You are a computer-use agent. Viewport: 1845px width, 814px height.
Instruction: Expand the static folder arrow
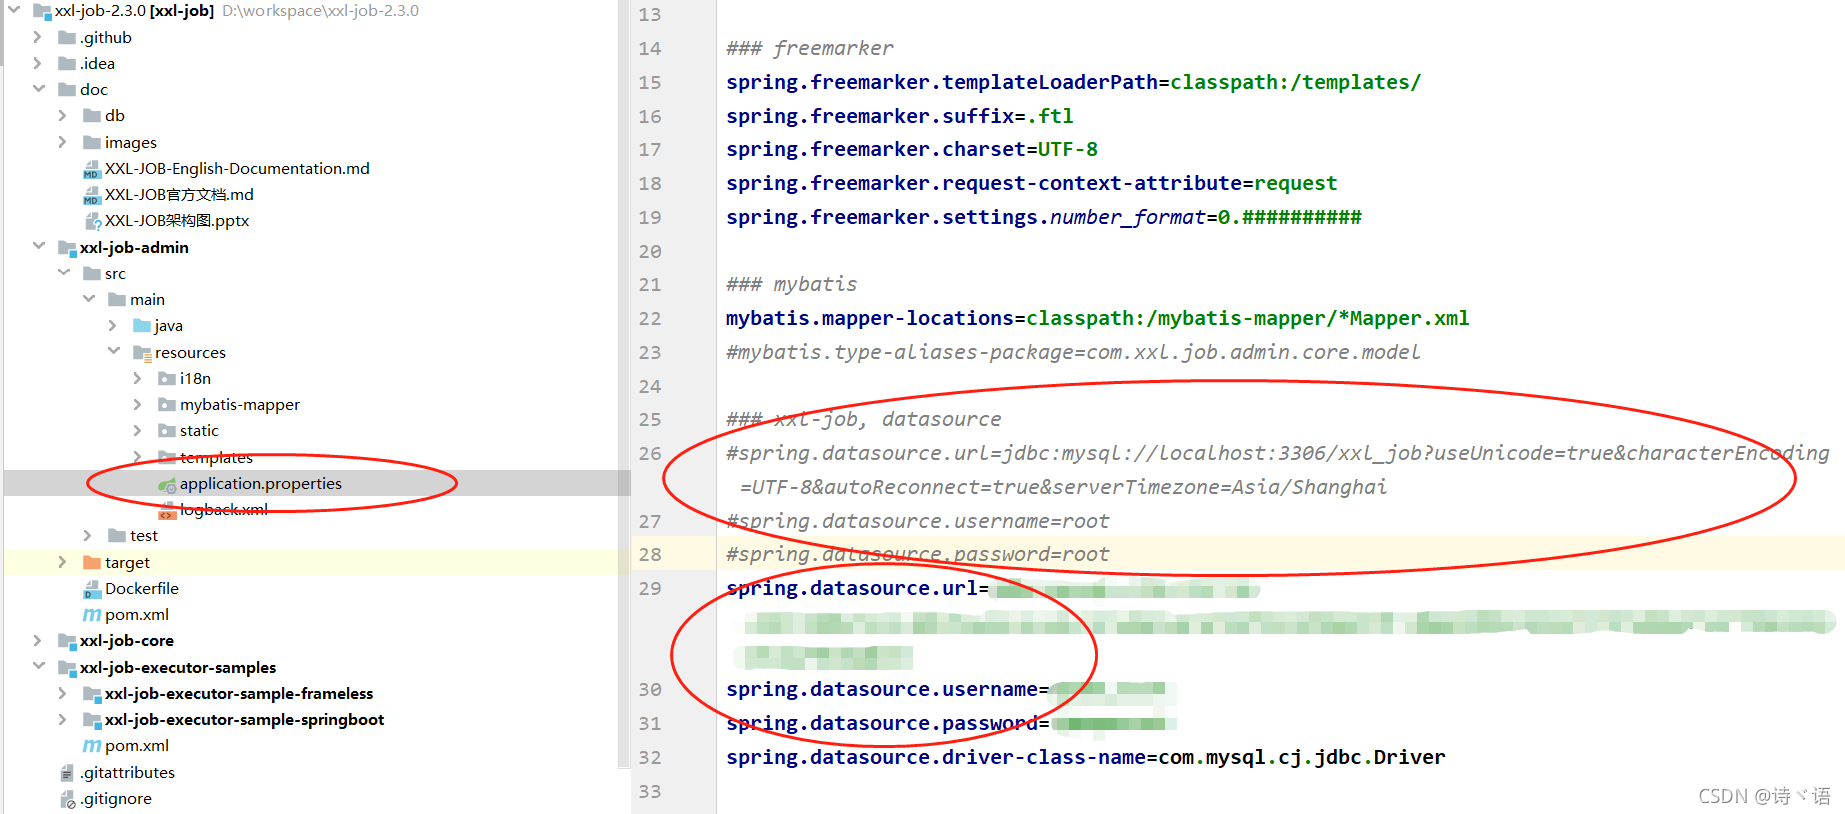tap(138, 430)
